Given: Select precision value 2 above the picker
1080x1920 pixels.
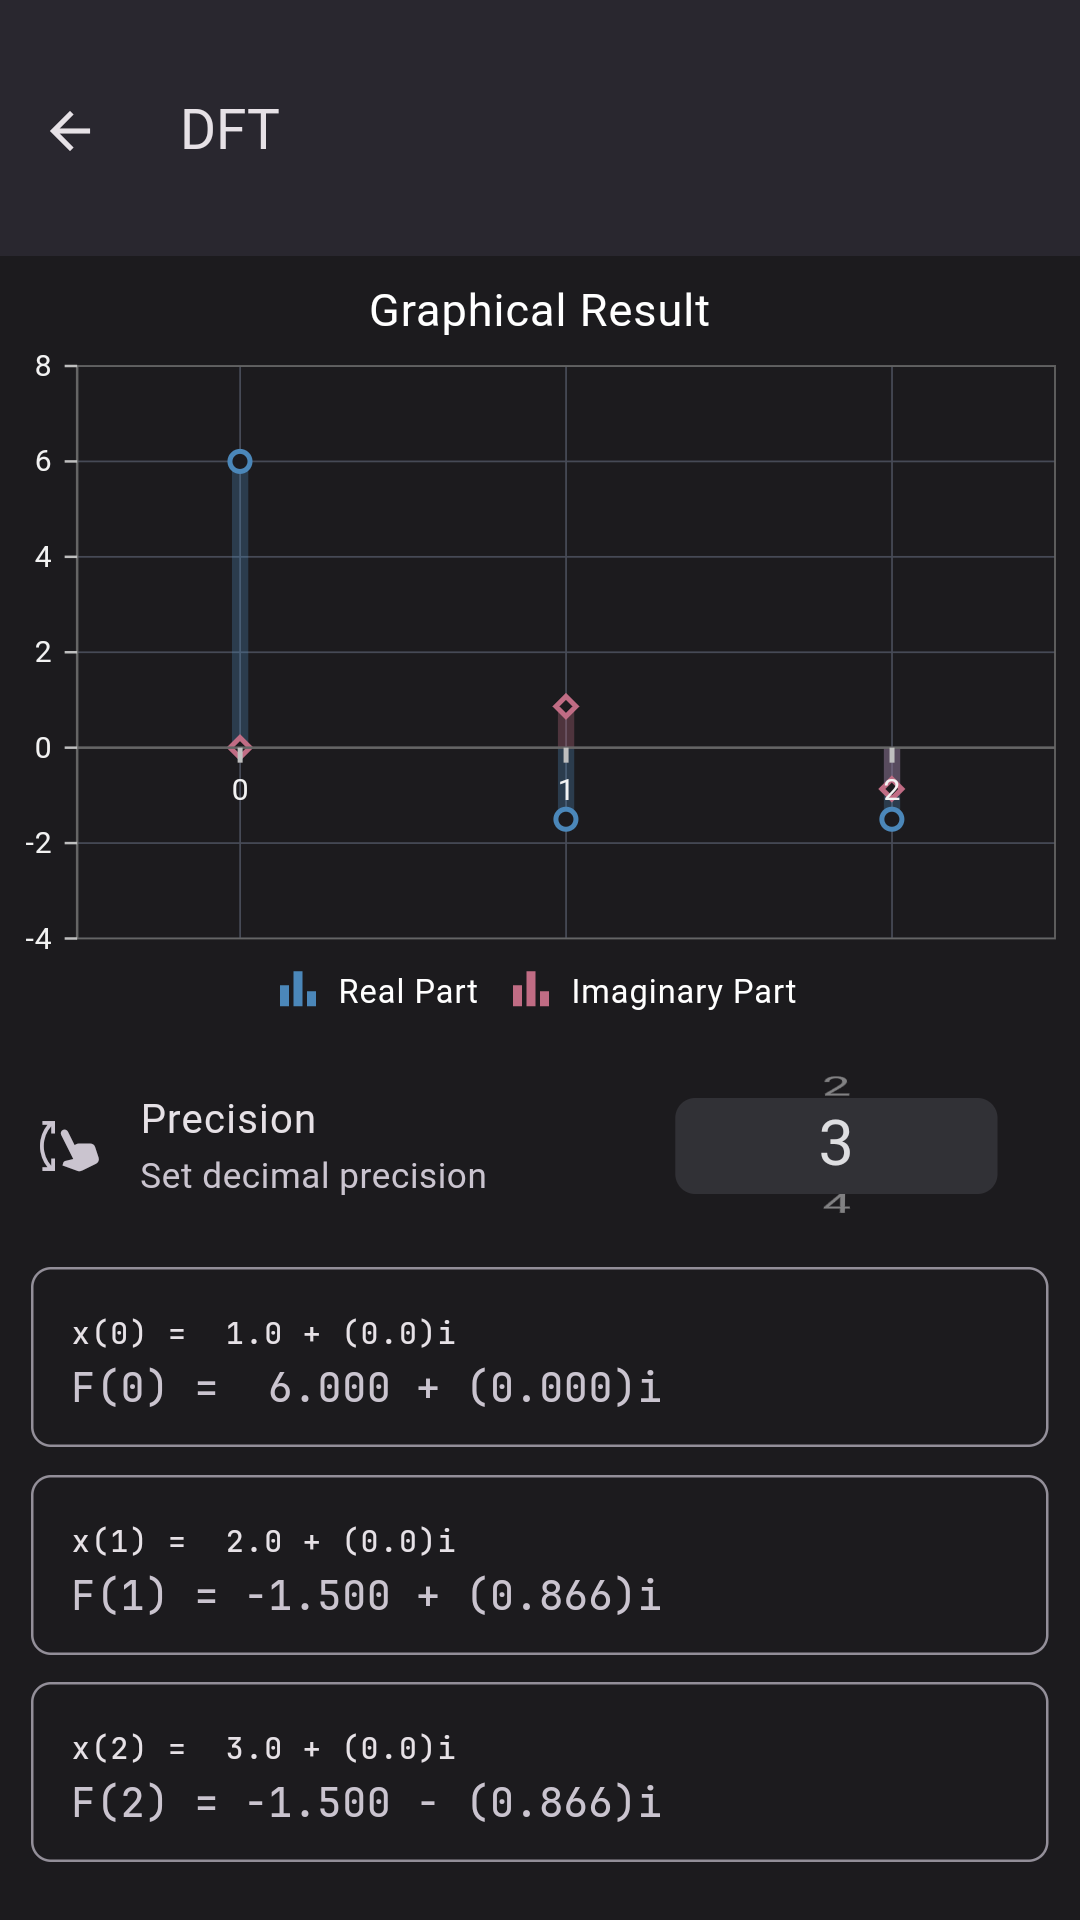Looking at the screenshot, I should tap(836, 1086).
